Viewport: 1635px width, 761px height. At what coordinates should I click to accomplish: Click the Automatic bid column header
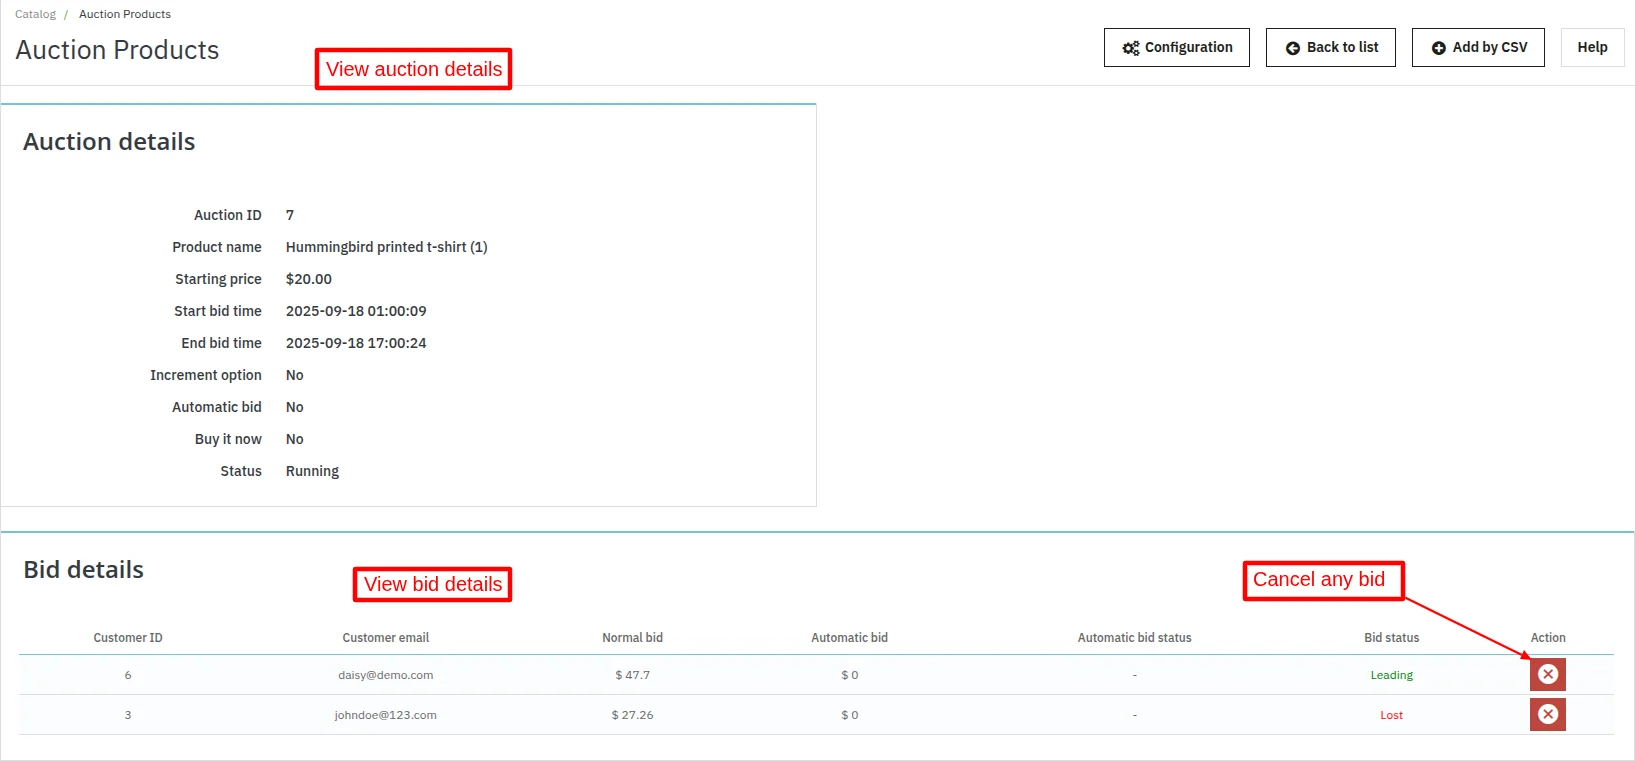(849, 638)
